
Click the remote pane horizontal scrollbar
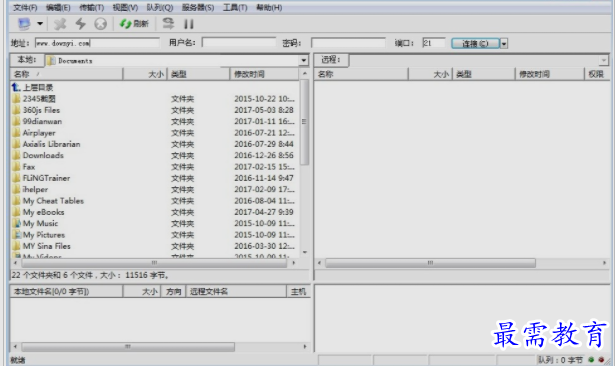coord(431,263)
